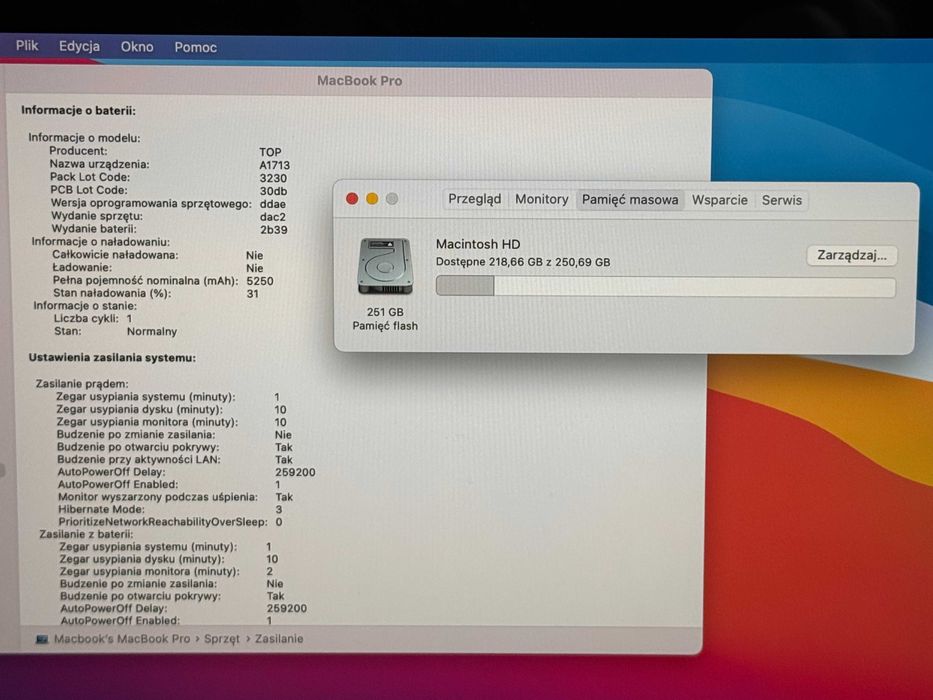
Task: Select the Hibernate Mode row
Action: click(170, 510)
